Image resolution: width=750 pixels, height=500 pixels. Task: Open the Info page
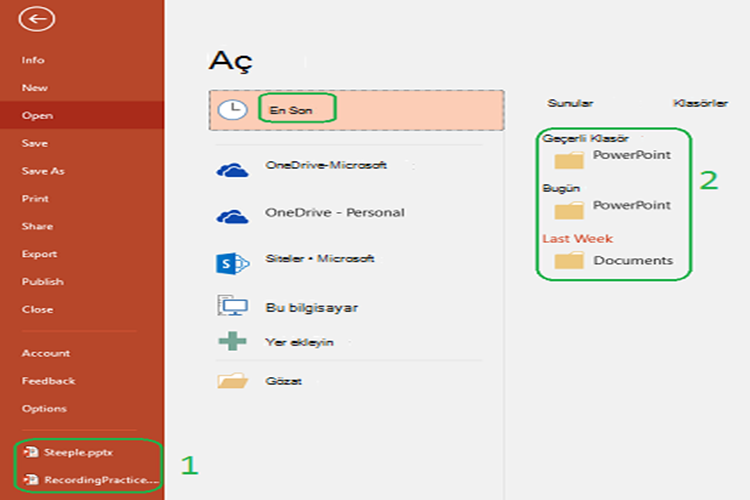33,60
